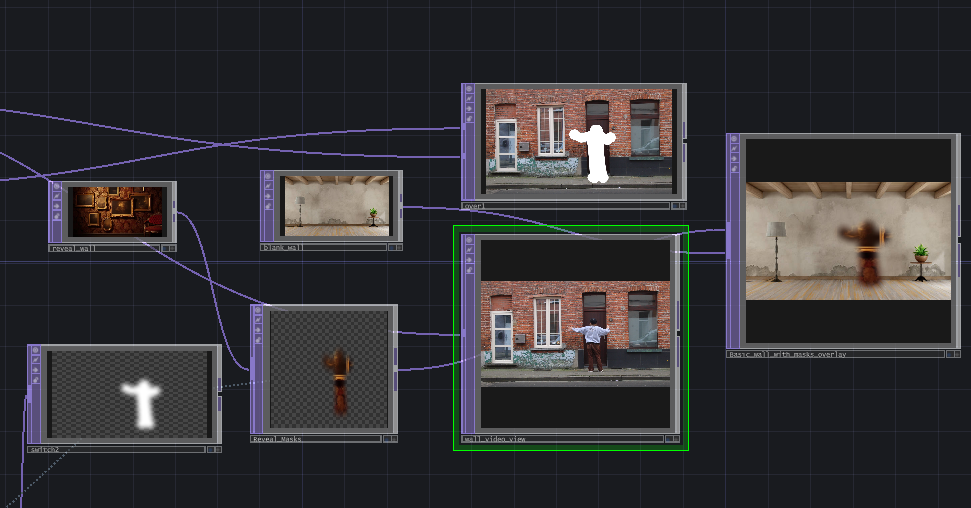The height and width of the screenshot is (508, 971).
Task: Click output connector of blank_wall node
Action: 402,206
